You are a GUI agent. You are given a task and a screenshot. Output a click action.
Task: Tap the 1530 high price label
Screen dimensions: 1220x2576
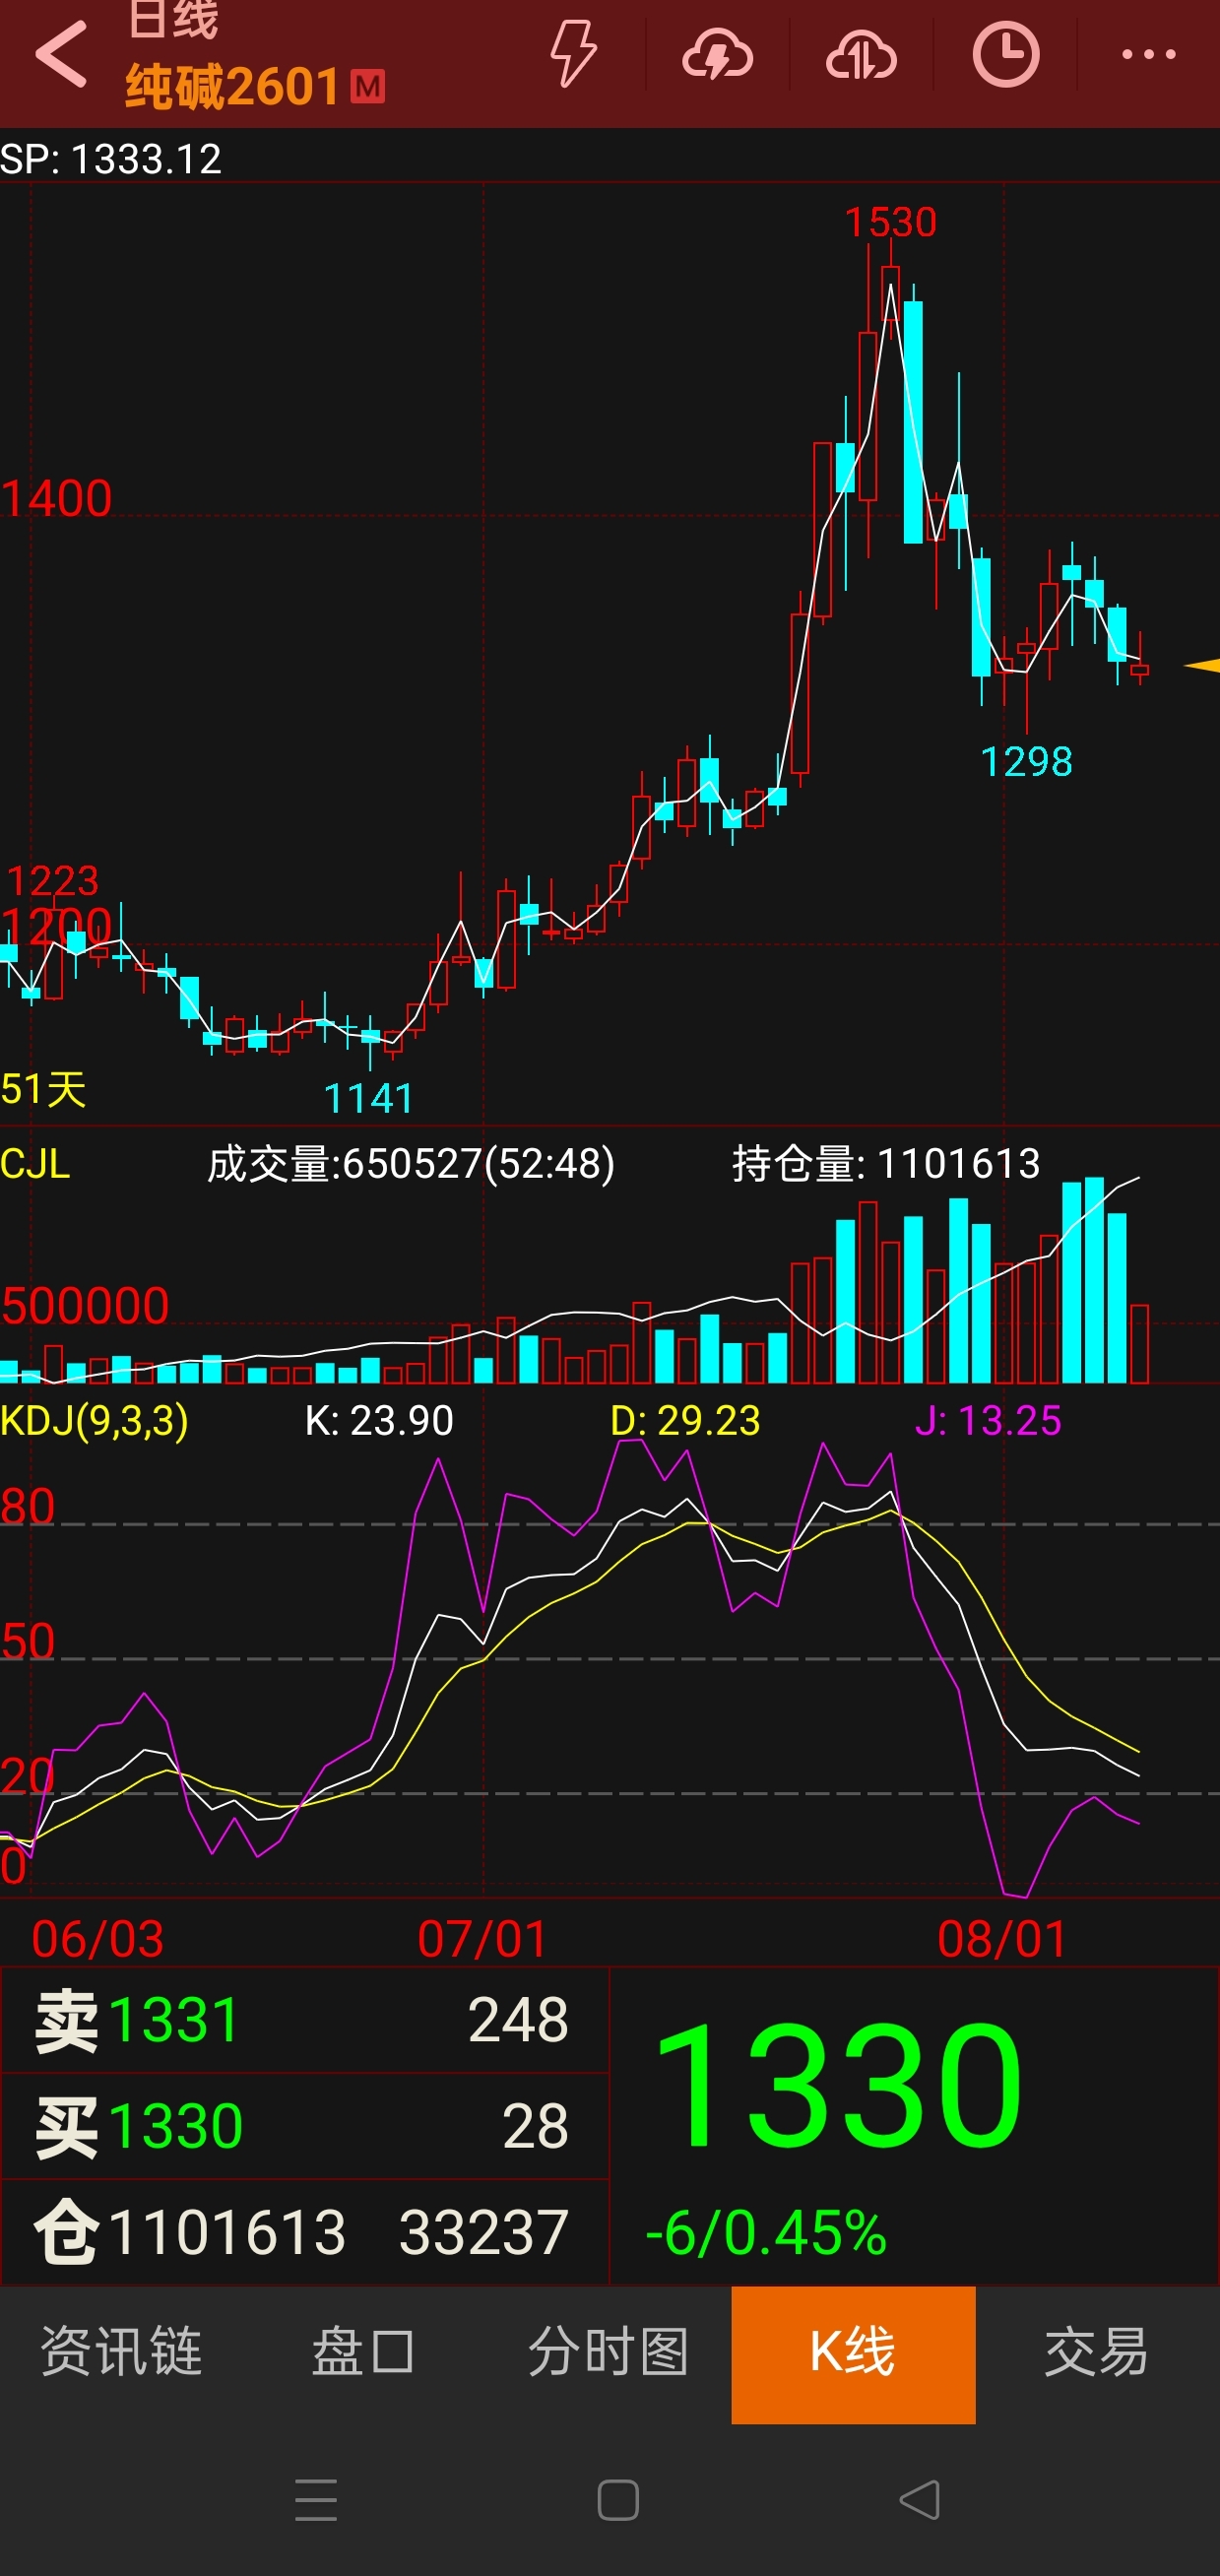click(890, 222)
